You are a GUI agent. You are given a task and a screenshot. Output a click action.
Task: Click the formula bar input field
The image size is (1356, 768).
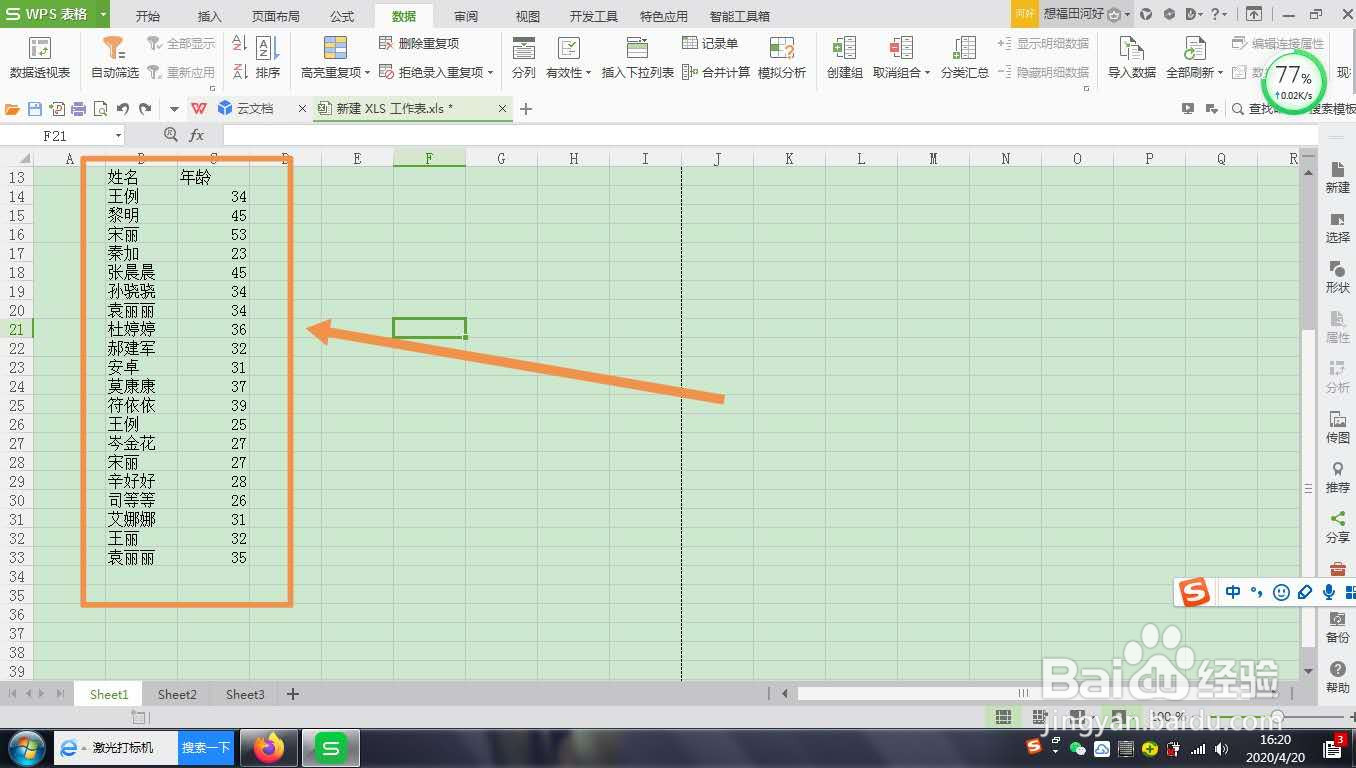(x=770, y=135)
